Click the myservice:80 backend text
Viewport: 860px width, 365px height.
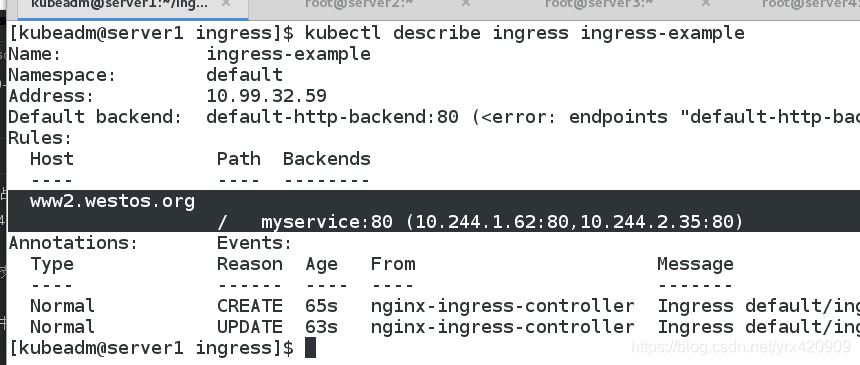pyautogui.click(x=326, y=222)
